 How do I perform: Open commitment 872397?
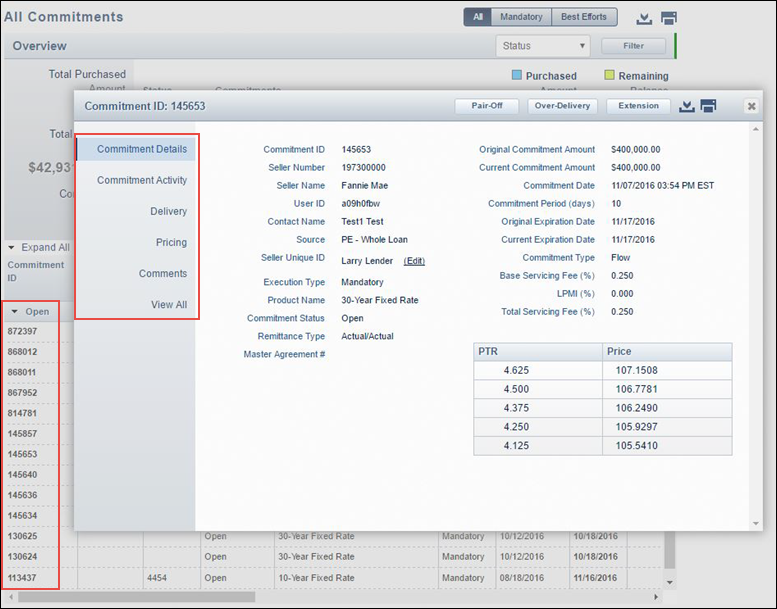tap(22, 332)
